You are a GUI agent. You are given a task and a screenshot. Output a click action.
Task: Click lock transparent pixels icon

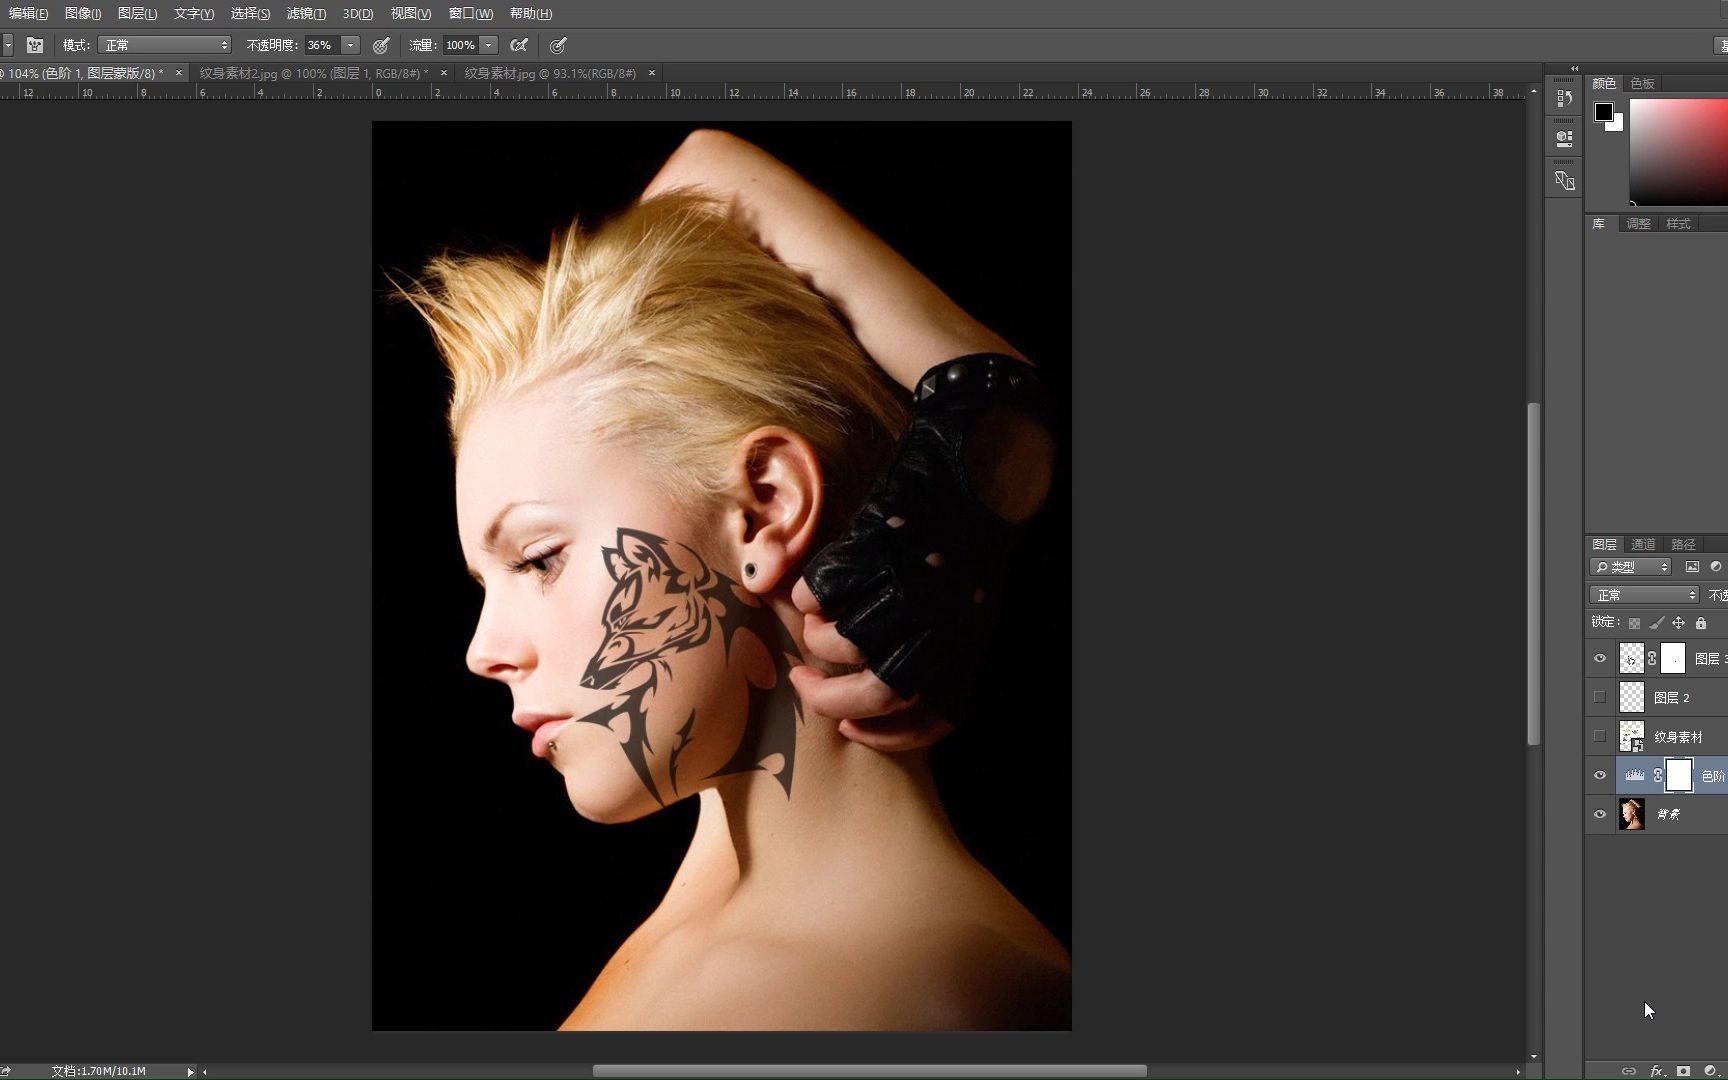(x=1634, y=623)
